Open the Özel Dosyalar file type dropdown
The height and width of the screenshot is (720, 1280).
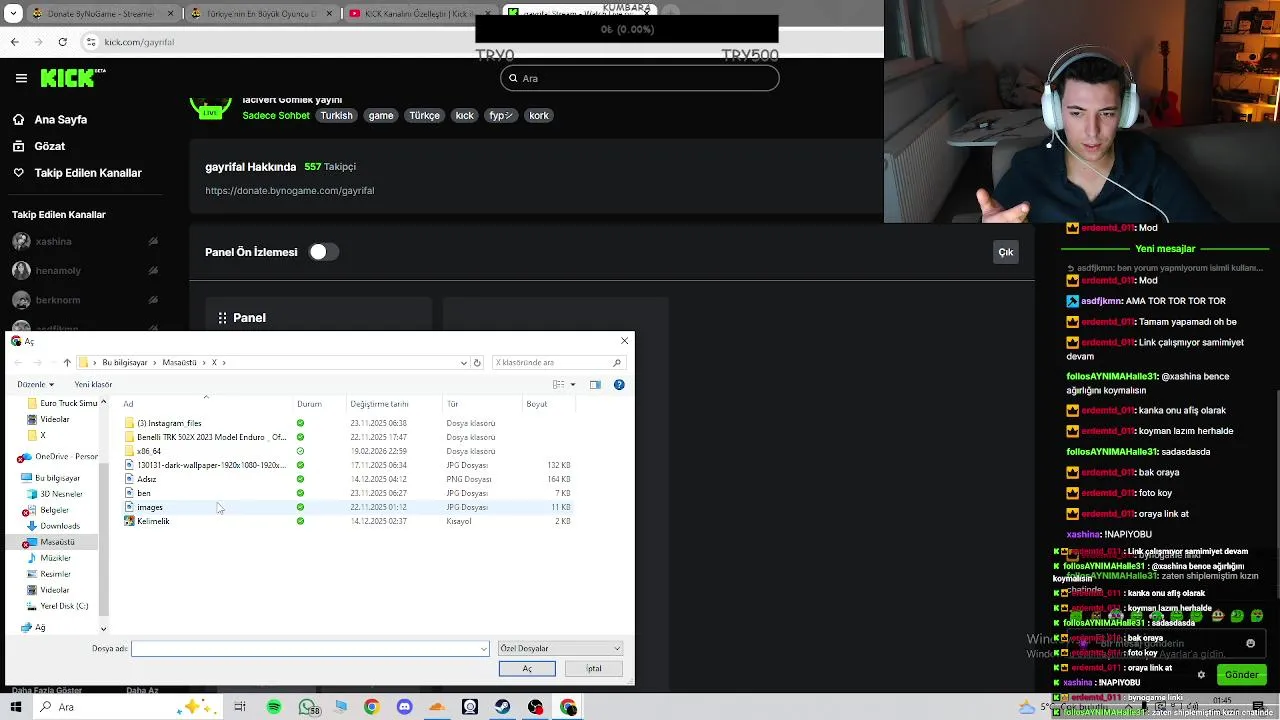pos(560,648)
